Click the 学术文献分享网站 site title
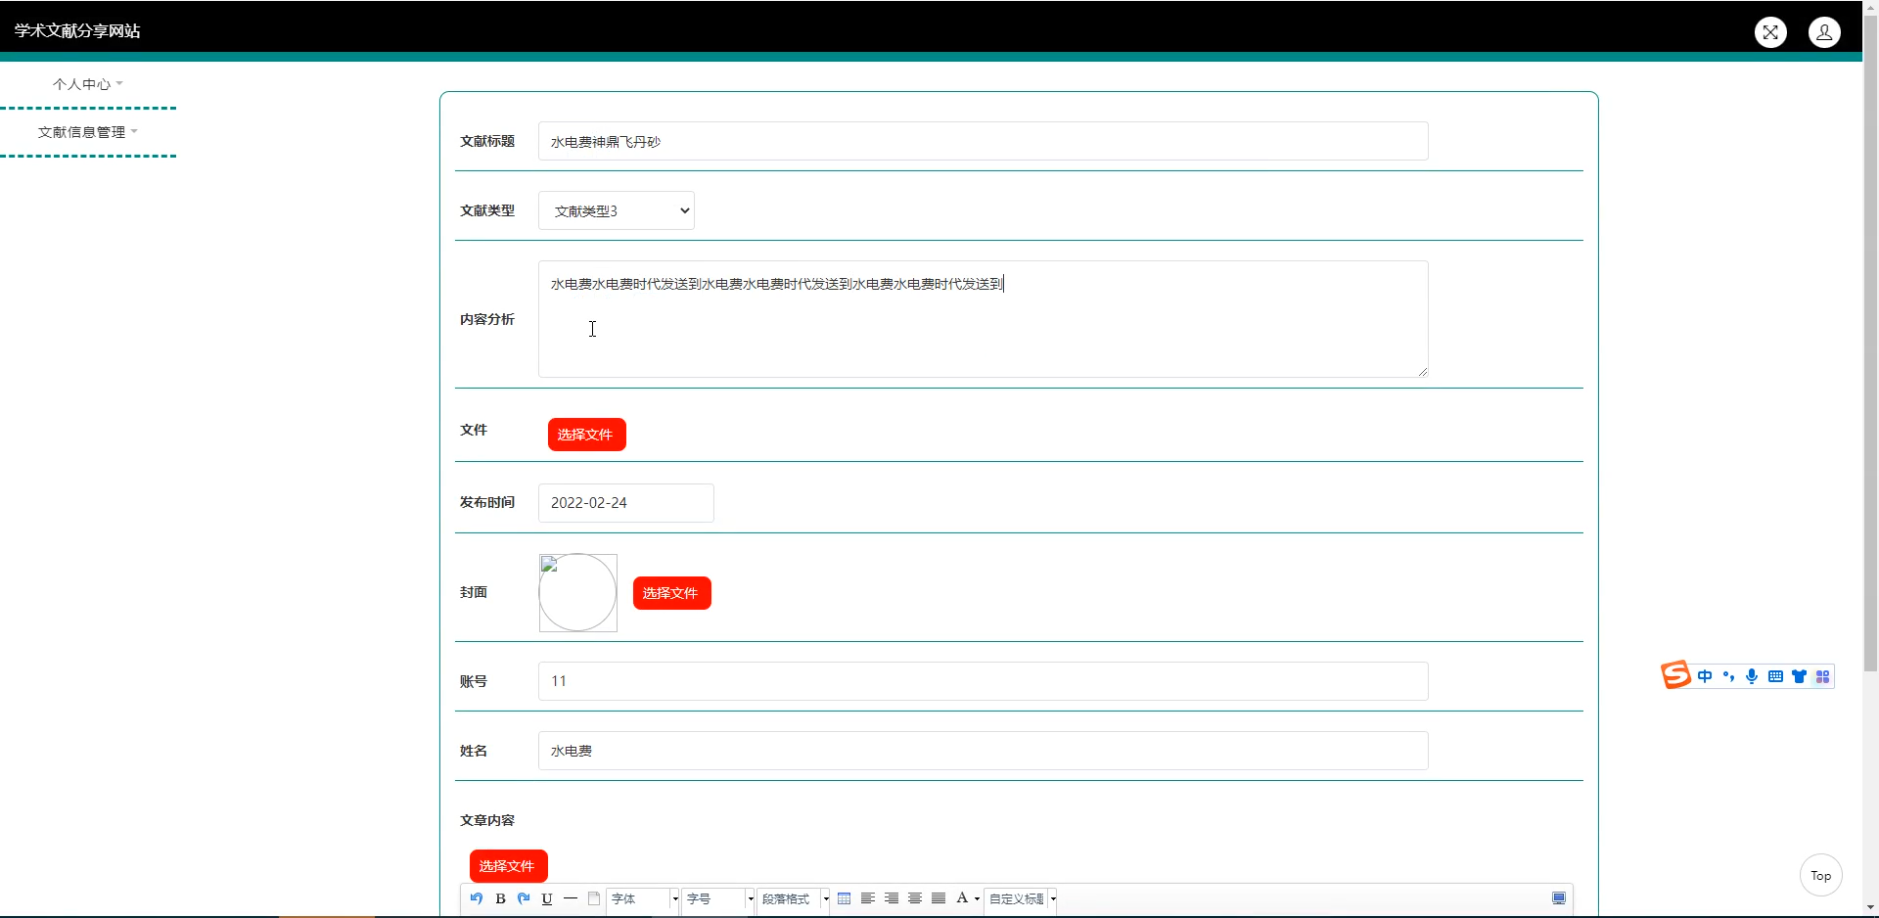Viewport: 1879px width, 918px height. coord(77,31)
